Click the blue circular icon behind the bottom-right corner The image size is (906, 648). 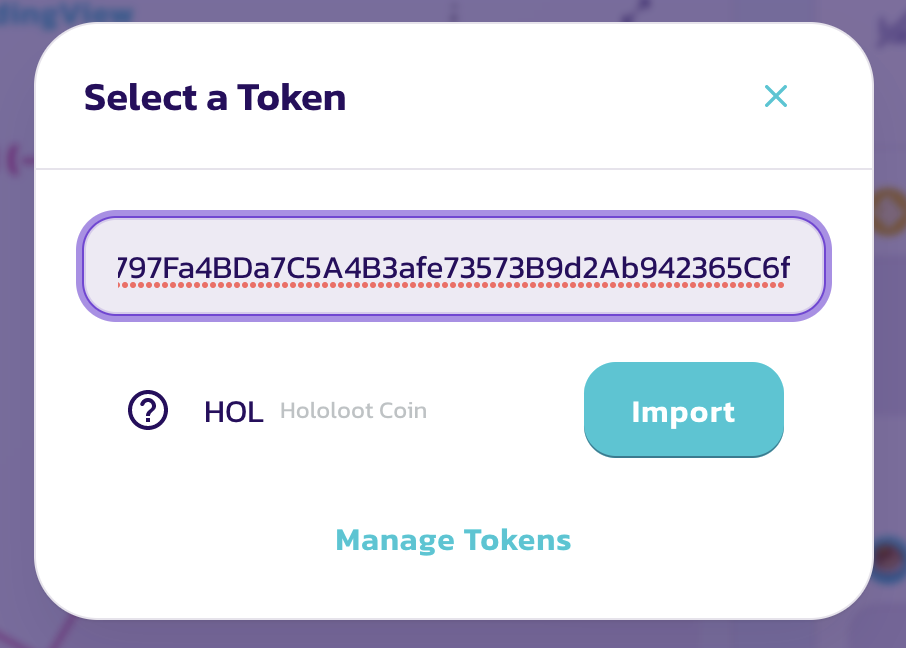[x=887, y=562]
